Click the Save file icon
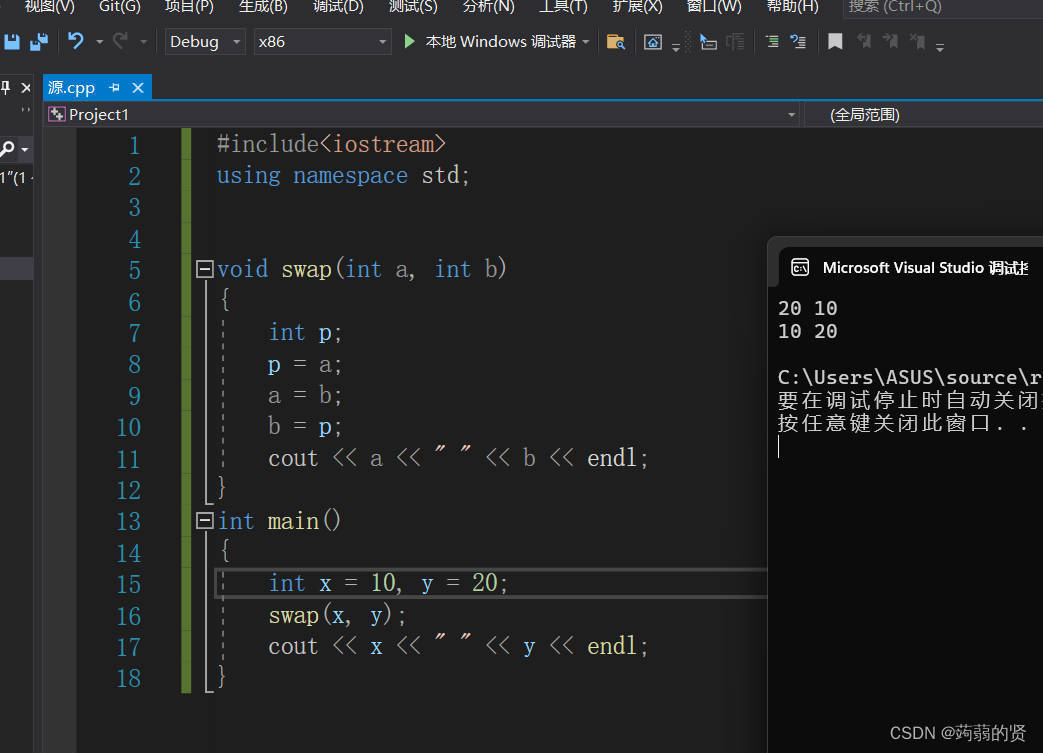1043x753 pixels. click(11, 42)
